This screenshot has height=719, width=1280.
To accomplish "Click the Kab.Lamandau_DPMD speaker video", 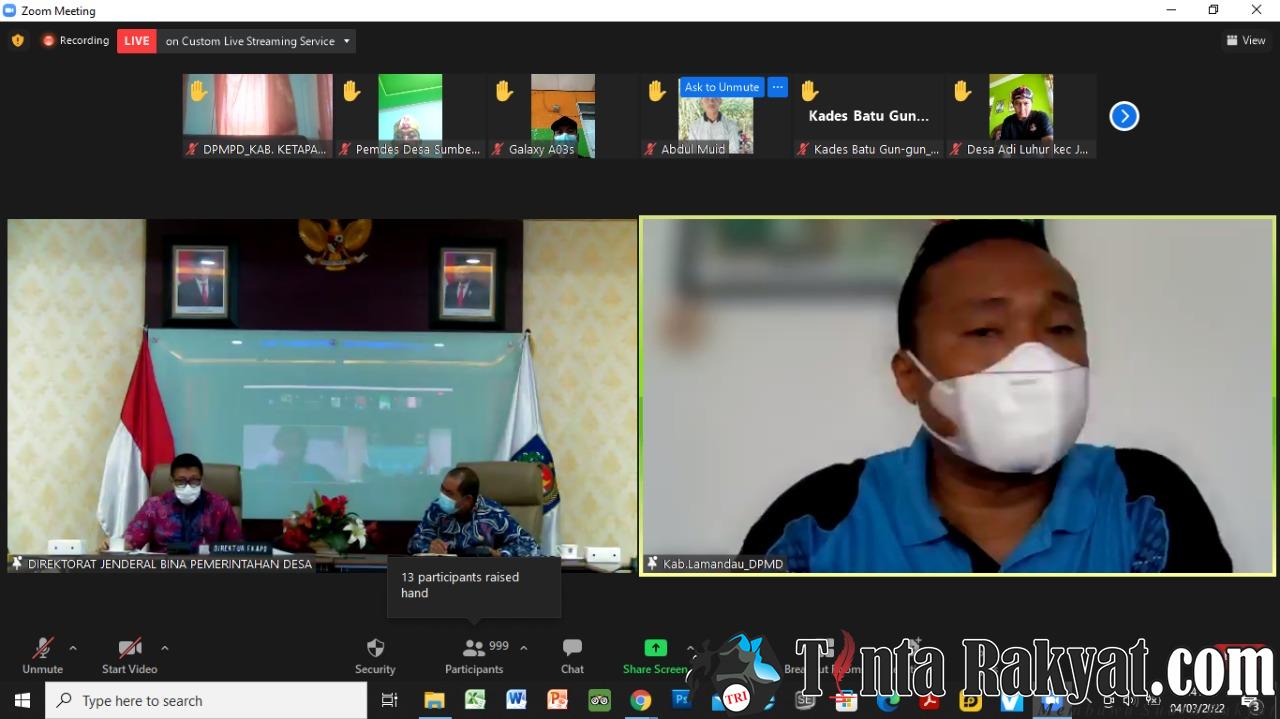I will tap(958, 395).
